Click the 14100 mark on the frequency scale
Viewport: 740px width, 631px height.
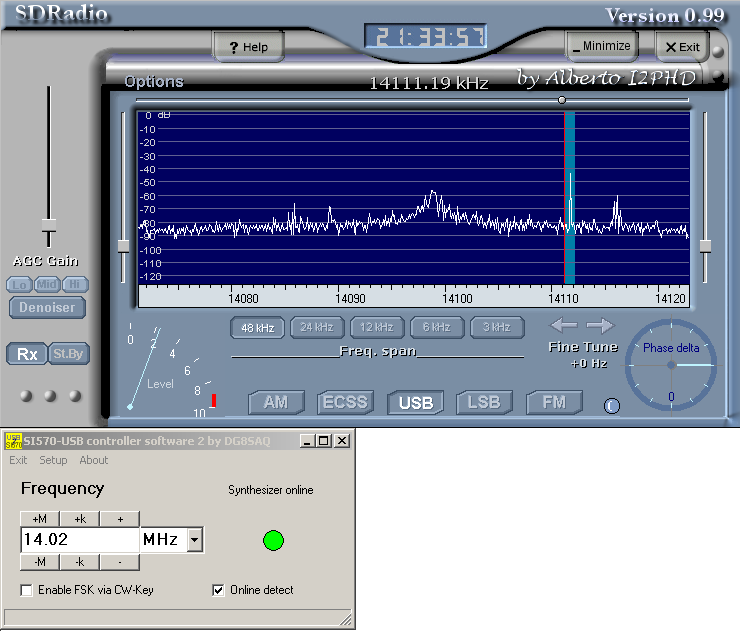(x=457, y=298)
